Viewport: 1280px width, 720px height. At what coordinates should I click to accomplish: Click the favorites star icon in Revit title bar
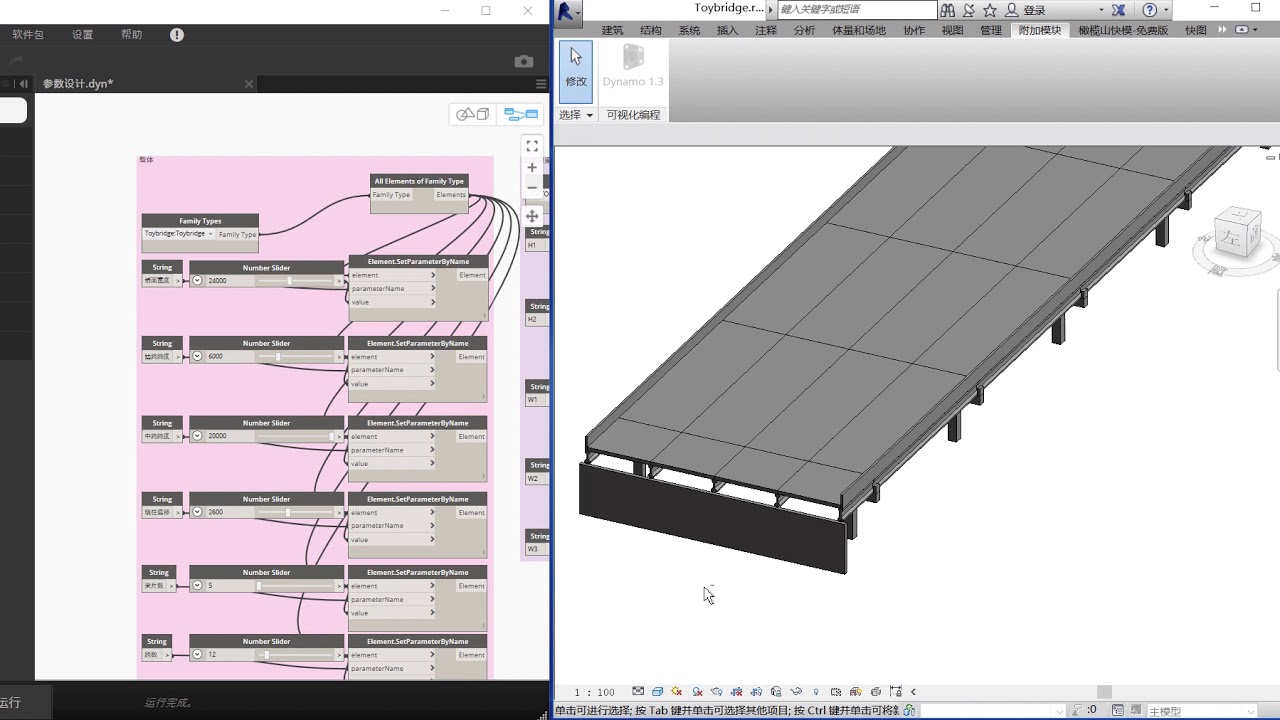coord(990,10)
